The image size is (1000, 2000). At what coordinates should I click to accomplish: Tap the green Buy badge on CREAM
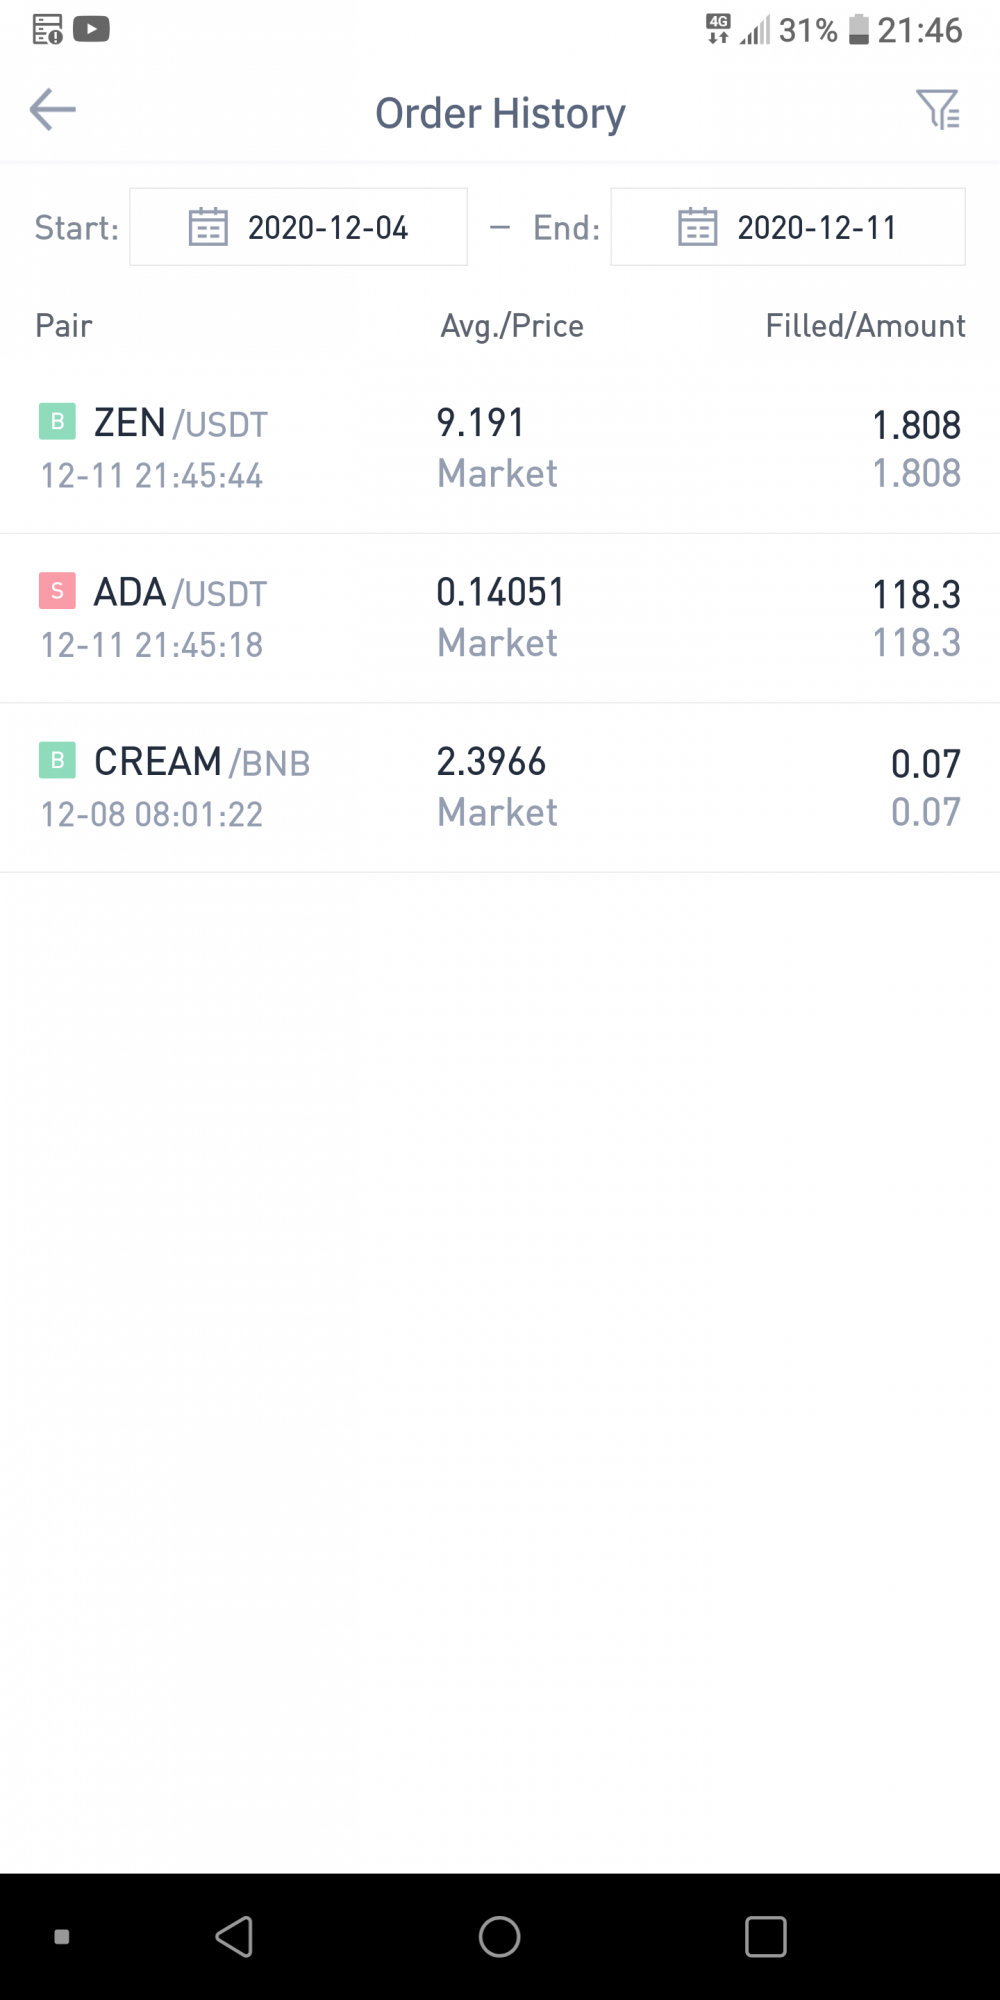pyautogui.click(x=57, y=760)
